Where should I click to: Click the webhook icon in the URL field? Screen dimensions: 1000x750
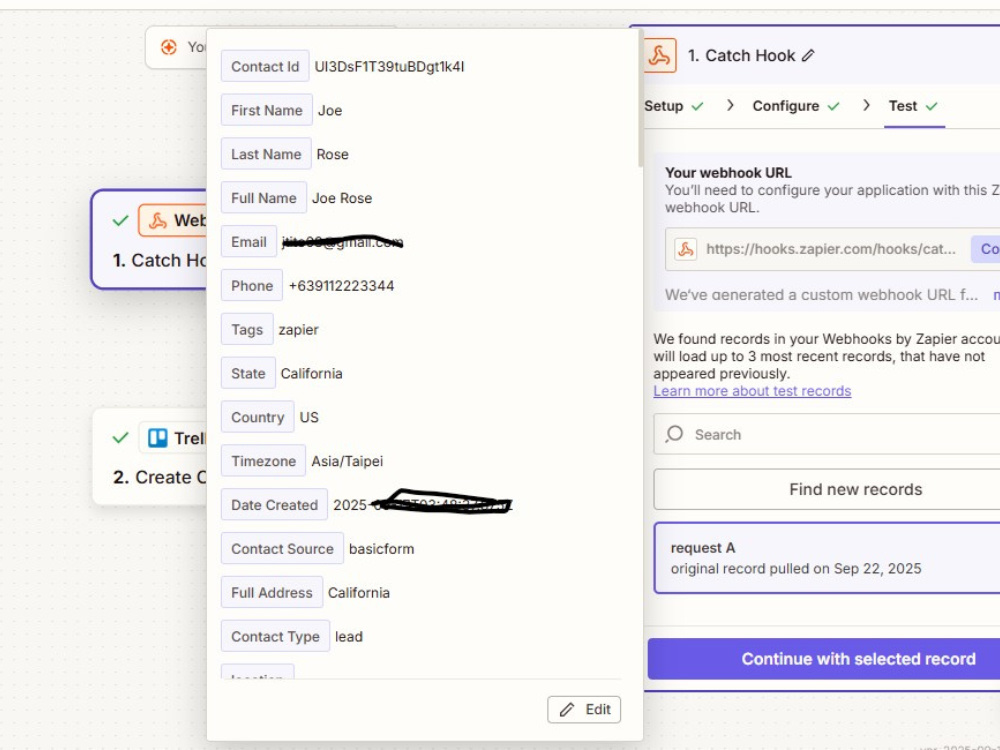tap(686, 249)
